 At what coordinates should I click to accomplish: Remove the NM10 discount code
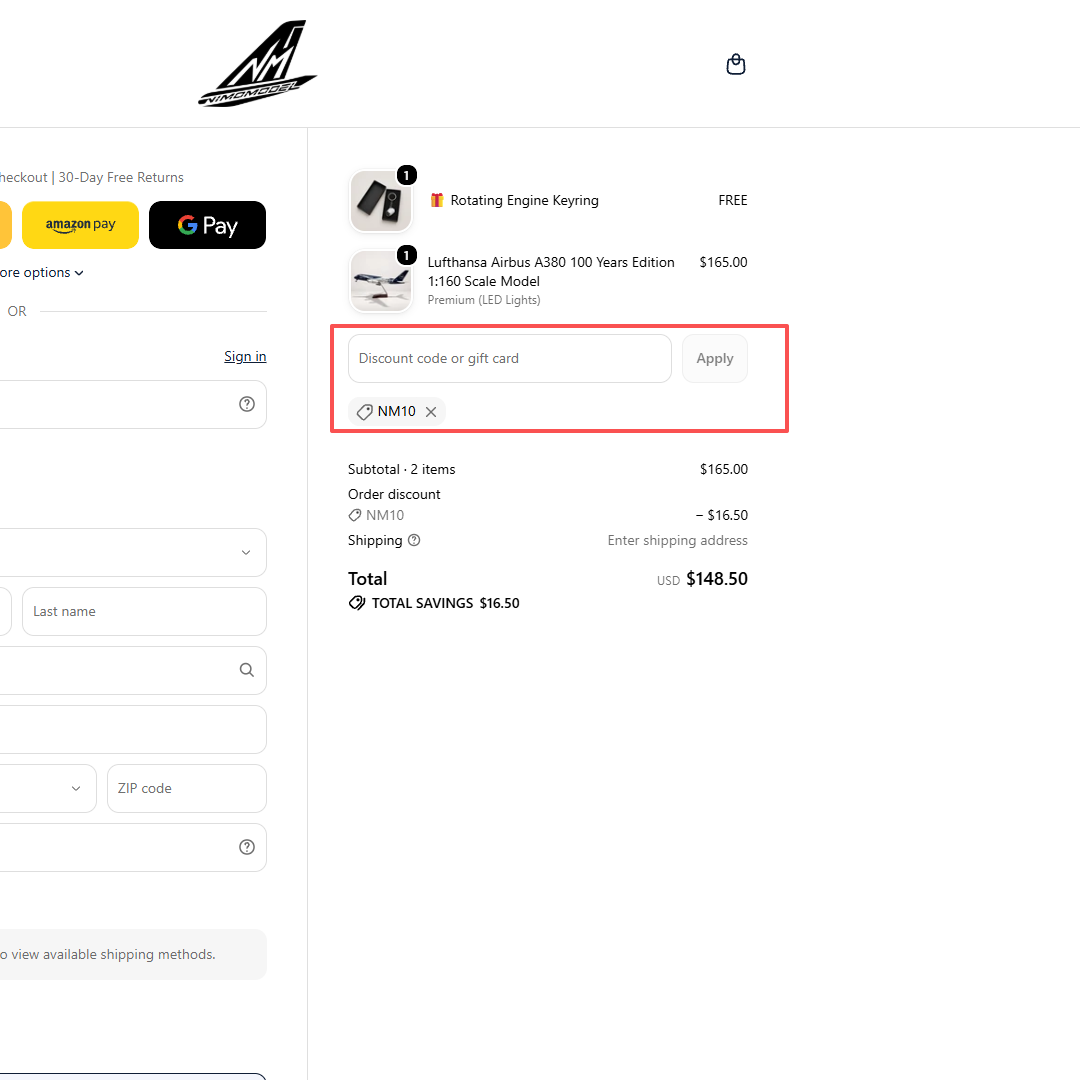point(431,412)
